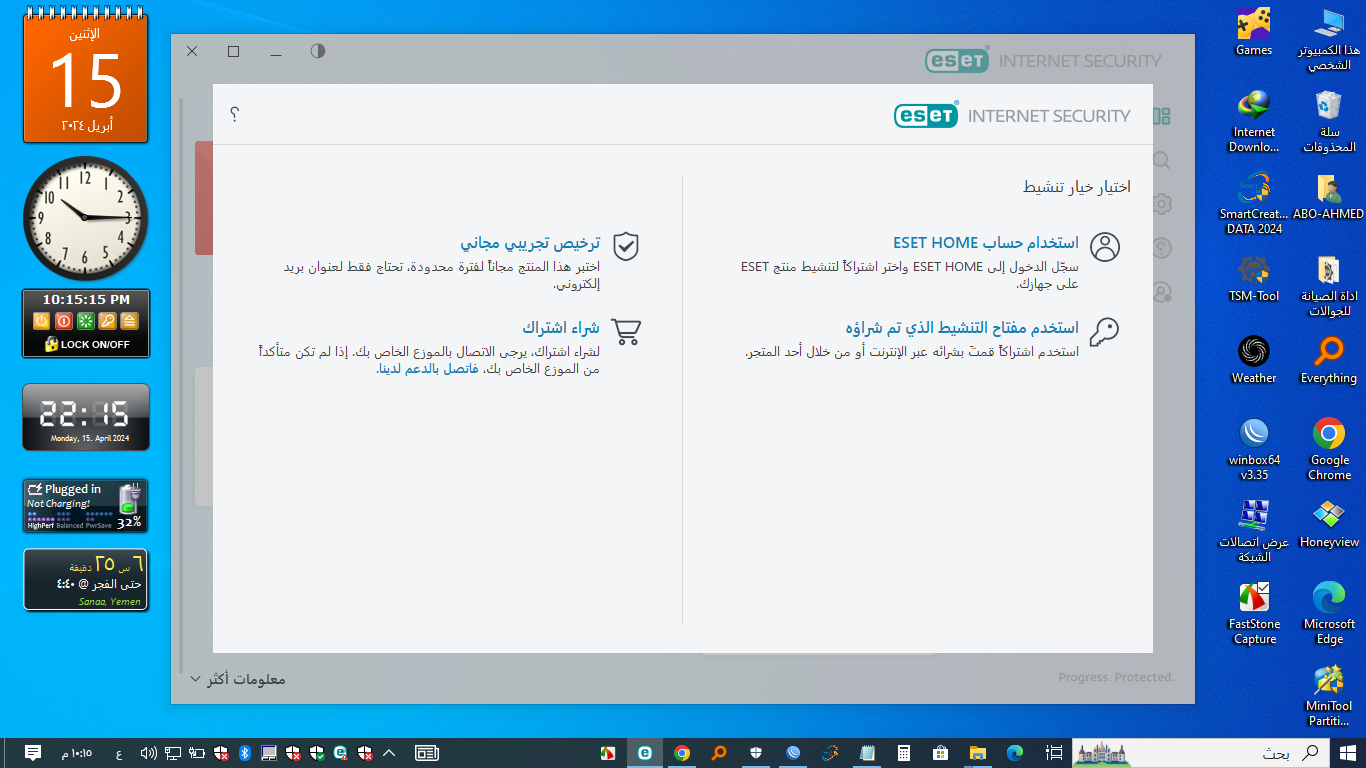Image resolution: width=1366 pixels, height=768 pixels.
Task: Open Calculator from taskbar
Action: tap(904, 753)
